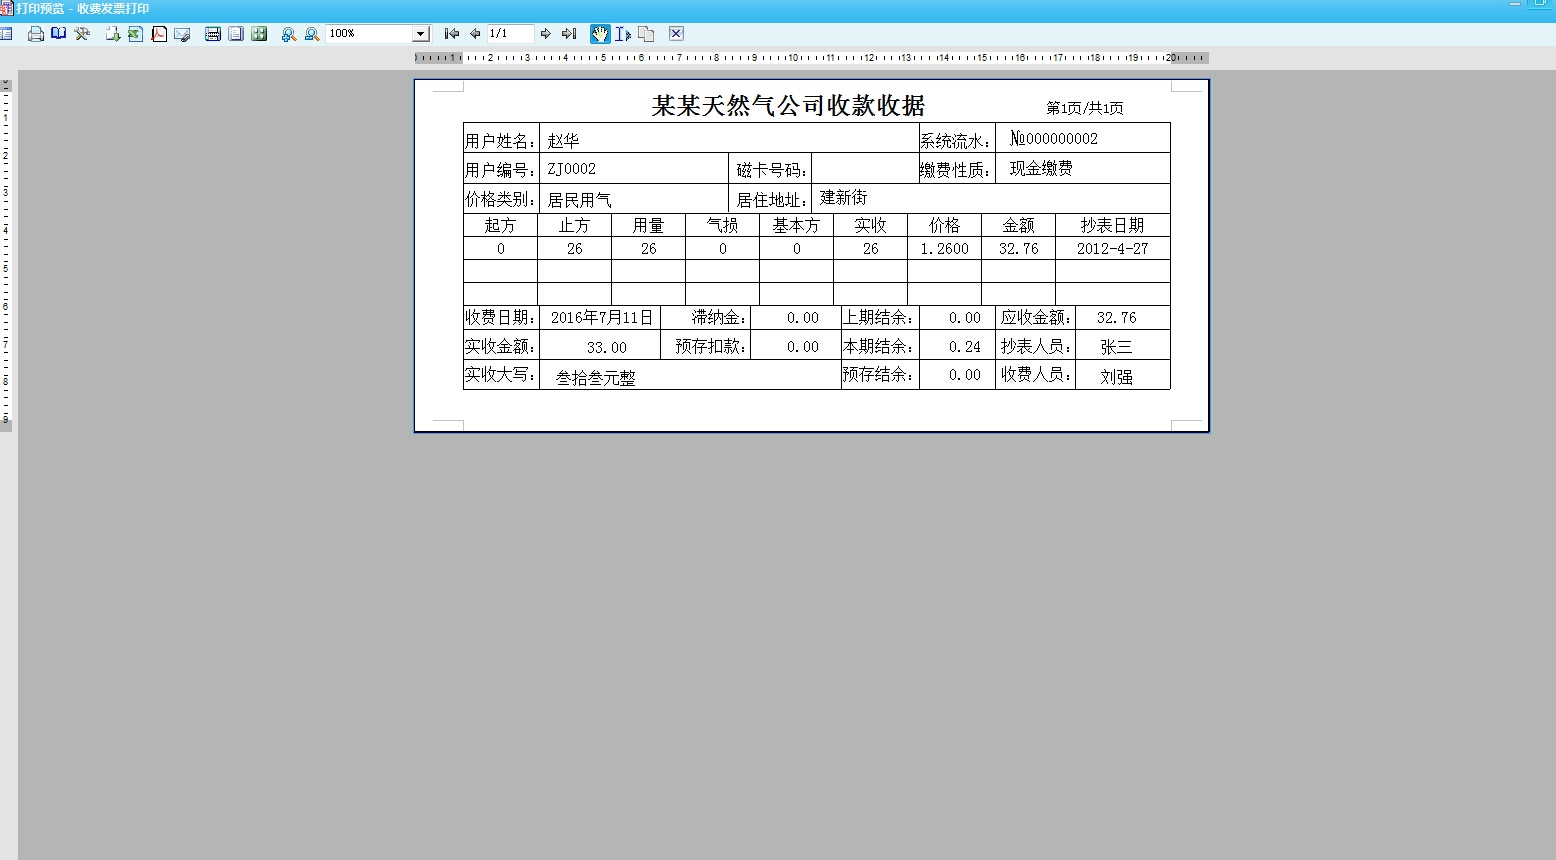Export the receipt to Excel

click(135, 34)
